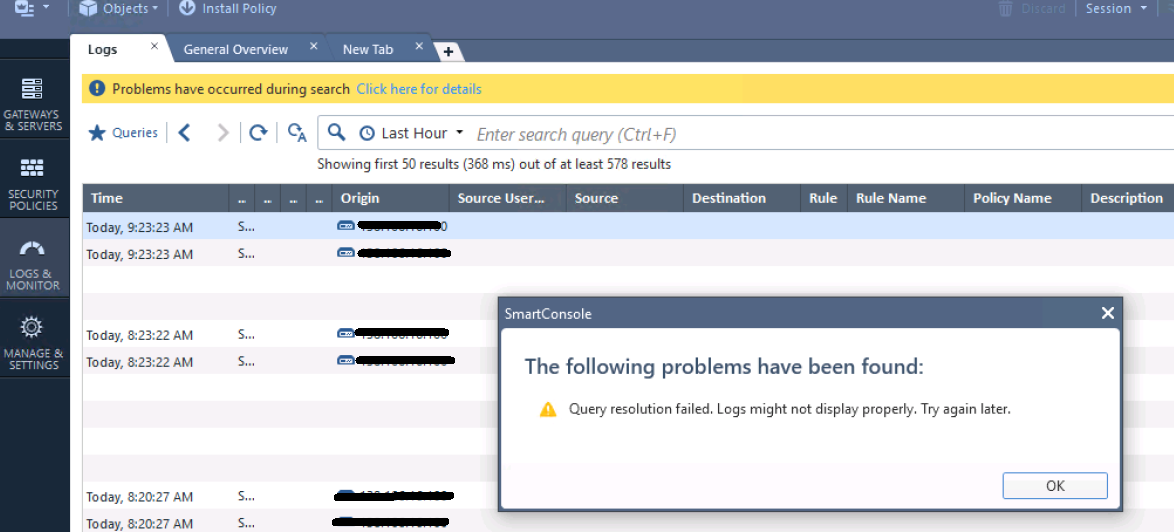The width and height of the screenshot is (1174, 532).
Task: Open Manage & Settings view
Action: (33, 344)
